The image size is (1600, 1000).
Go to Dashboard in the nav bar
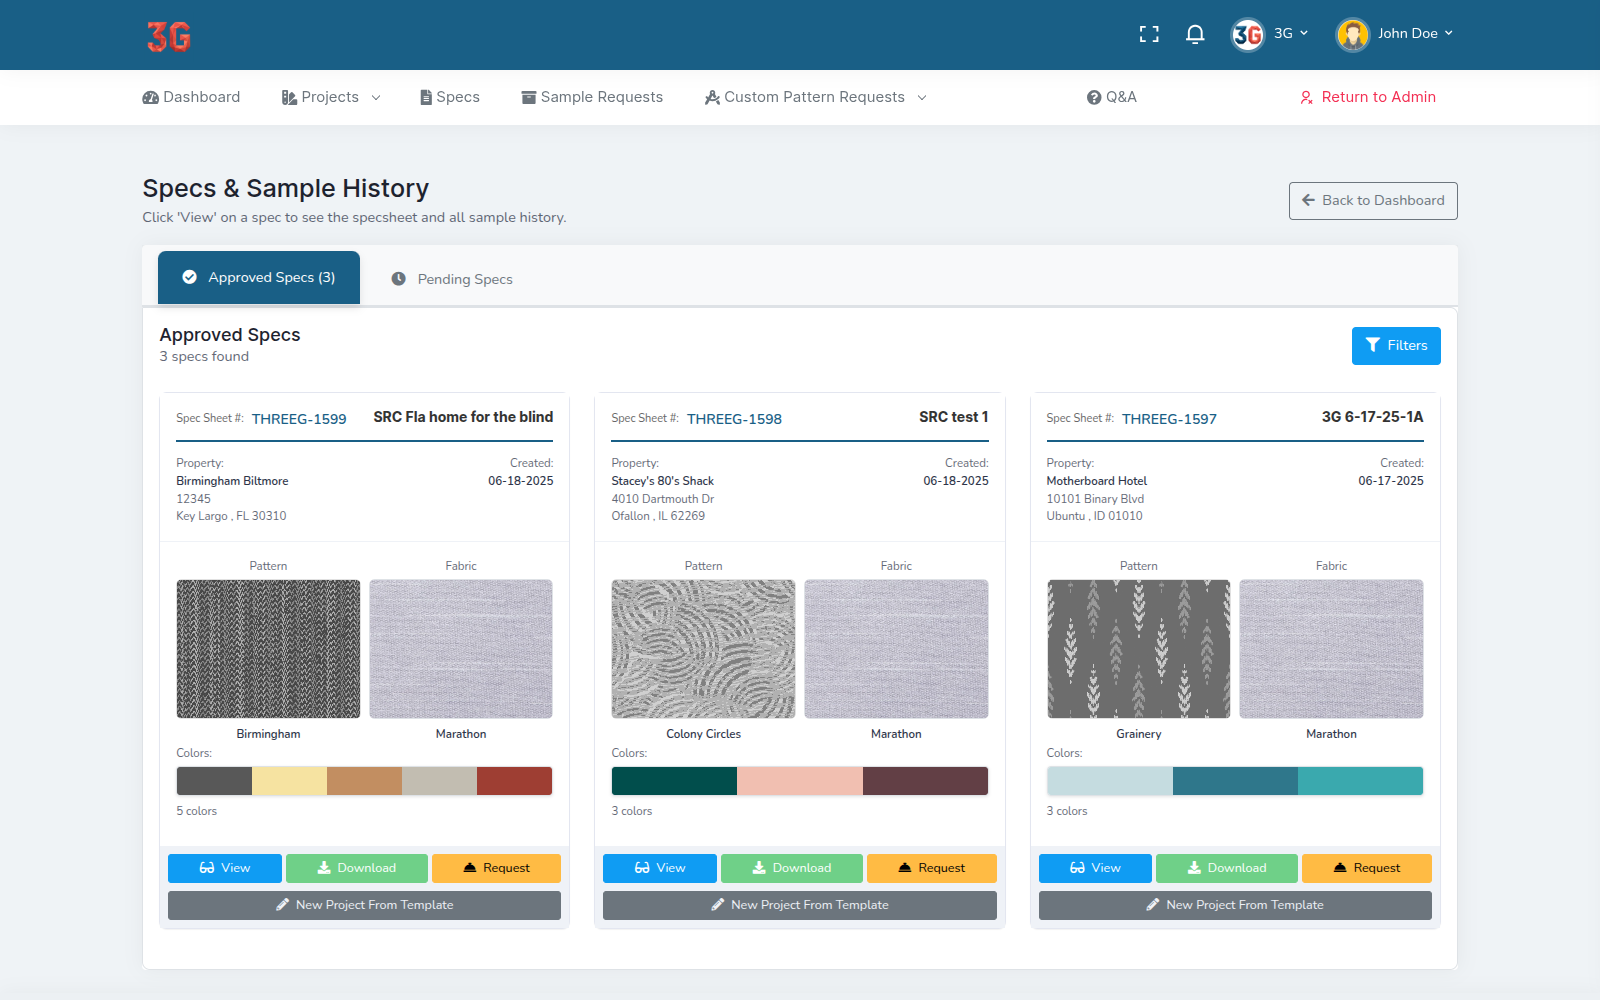click(191, 98)
